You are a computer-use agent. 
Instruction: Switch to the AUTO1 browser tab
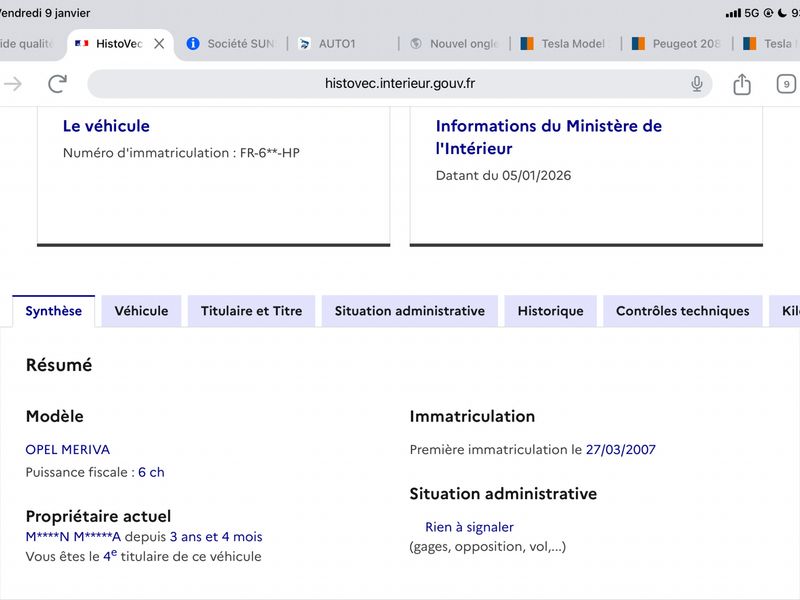(x=337, y=44)
